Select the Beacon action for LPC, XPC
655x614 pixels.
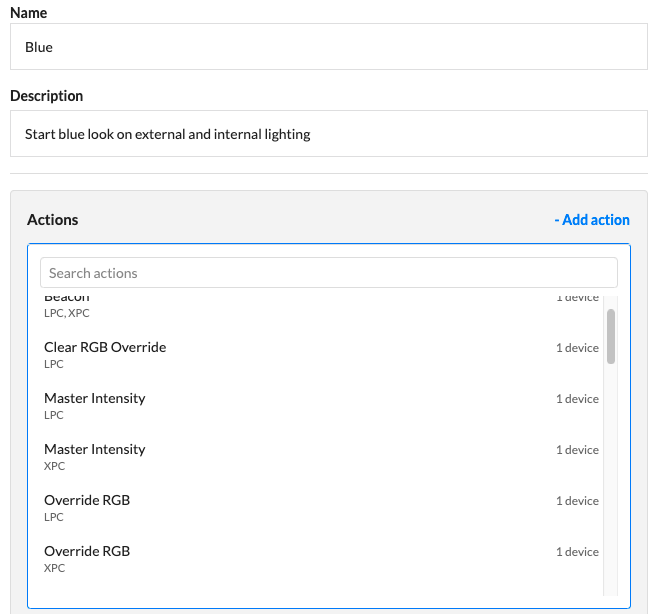pyautogui.click(x=322, y=307)
